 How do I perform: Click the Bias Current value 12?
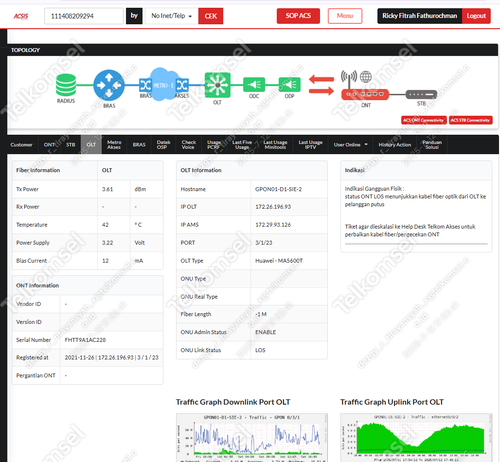click(x=105, y=261)
